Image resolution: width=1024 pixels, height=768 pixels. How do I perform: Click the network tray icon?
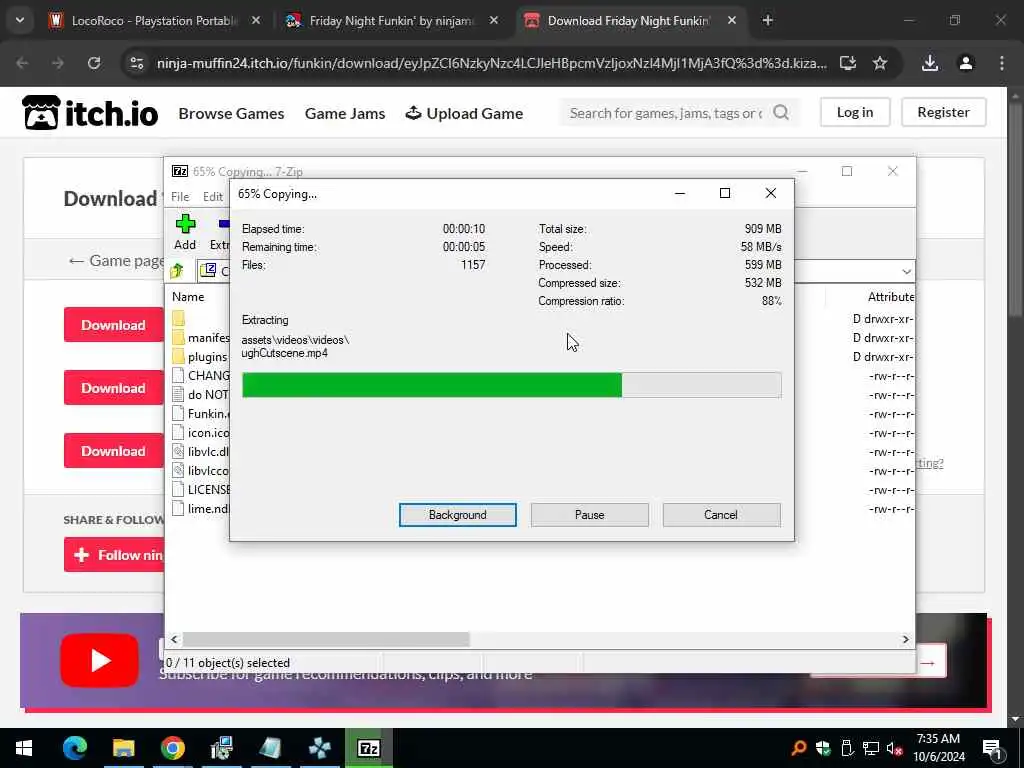pos(870,748)
